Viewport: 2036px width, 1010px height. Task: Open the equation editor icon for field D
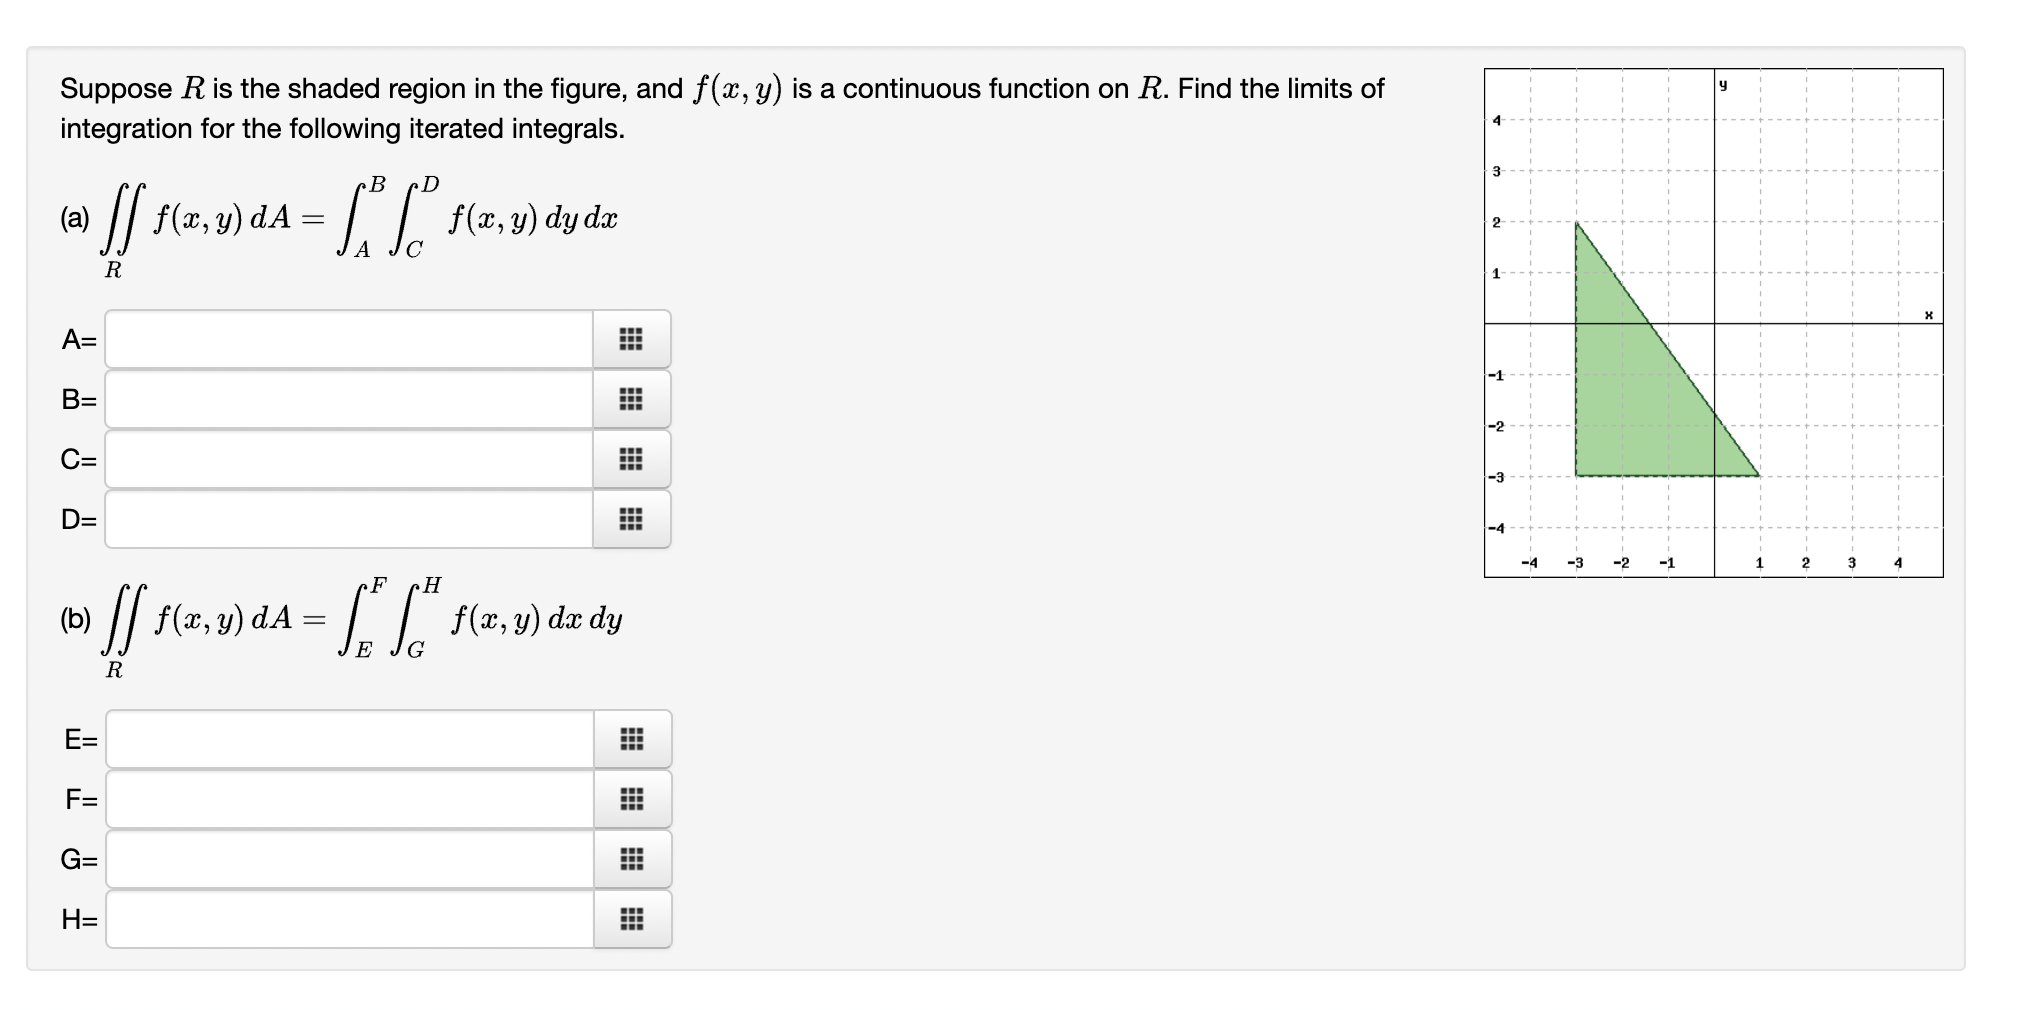[632, 519]
